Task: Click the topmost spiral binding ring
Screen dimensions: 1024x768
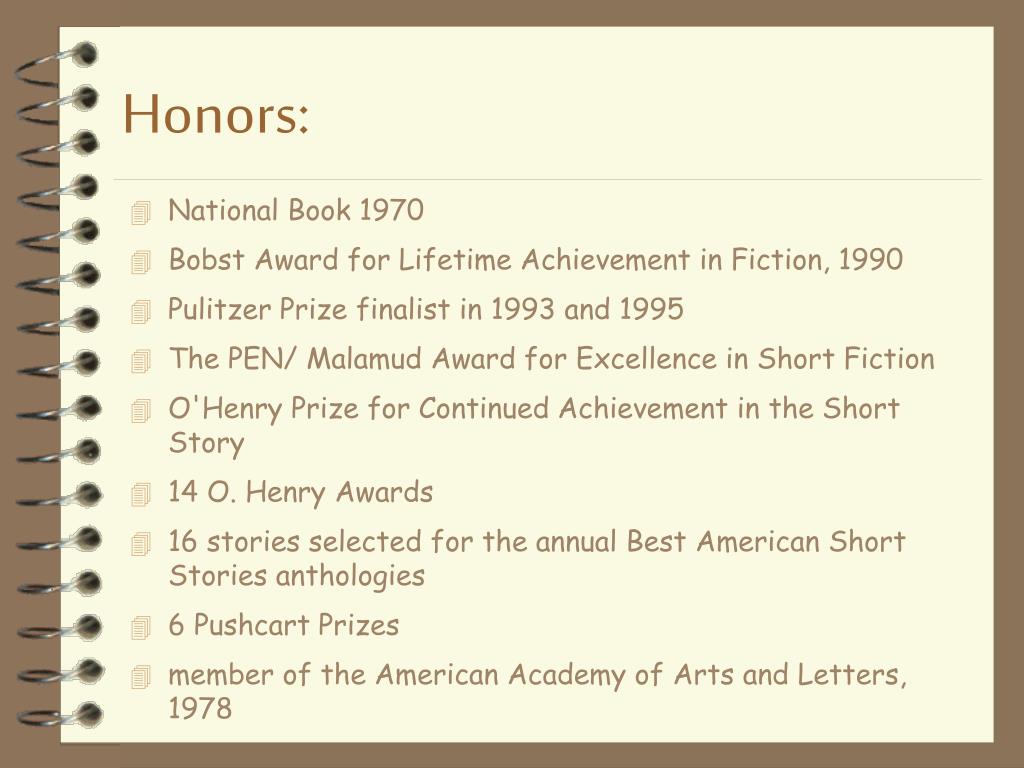Action: [x=70, y=56]
